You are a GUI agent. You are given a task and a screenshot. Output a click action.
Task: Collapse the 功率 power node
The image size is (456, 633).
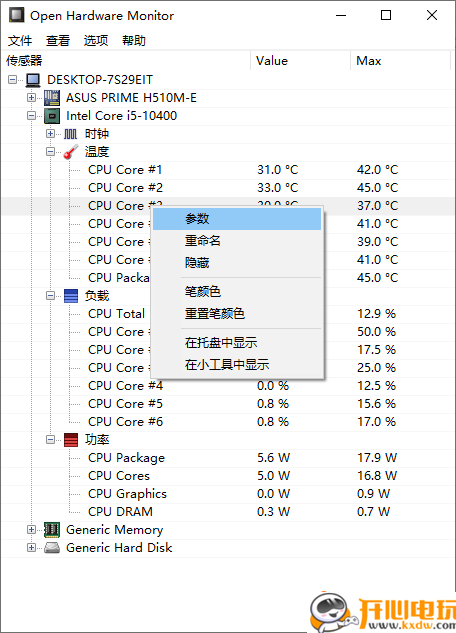pyautogui.click(x=50, y=440)
